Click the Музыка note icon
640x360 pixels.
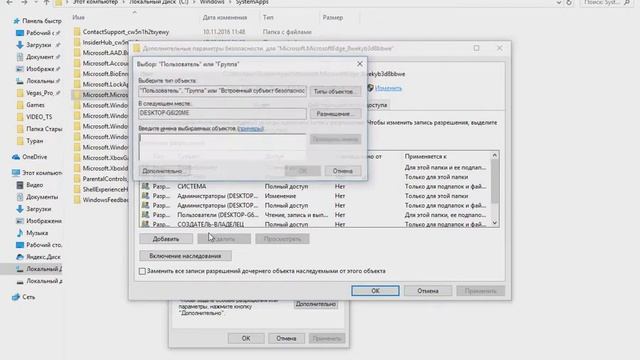point(20,233)
